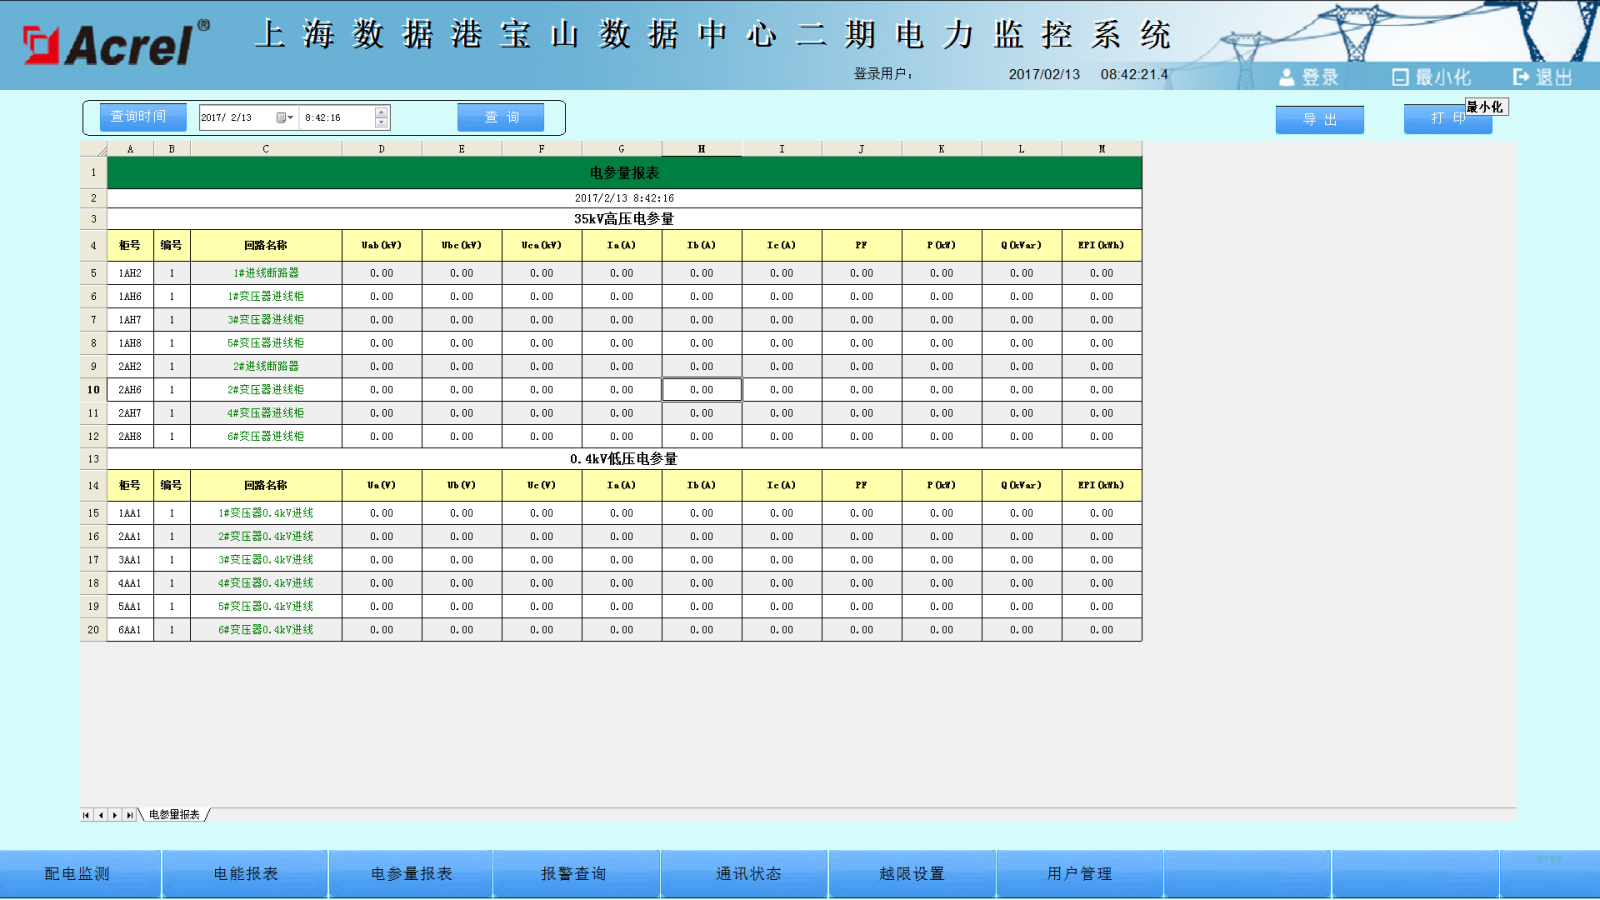Image resolution: width=1600 pixels, height=900 pixels.
Task: Switch to 配电监测 page
Action: click(x=78, y=874)
